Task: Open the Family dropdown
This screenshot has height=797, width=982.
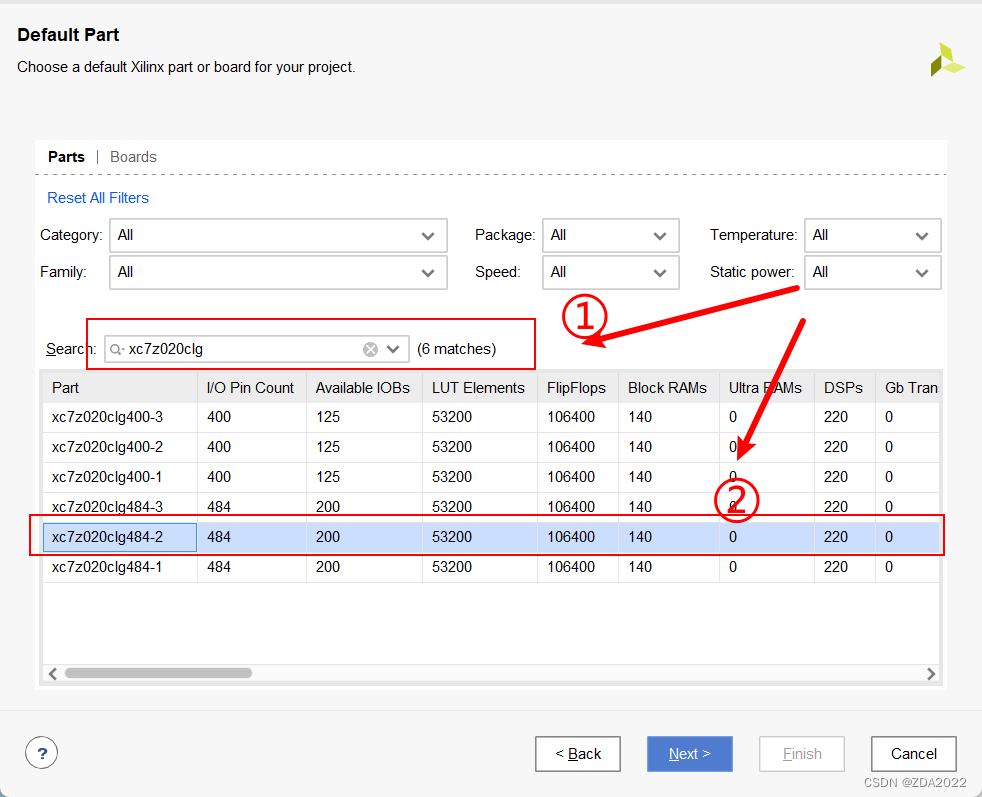Action: pos(278,272)
